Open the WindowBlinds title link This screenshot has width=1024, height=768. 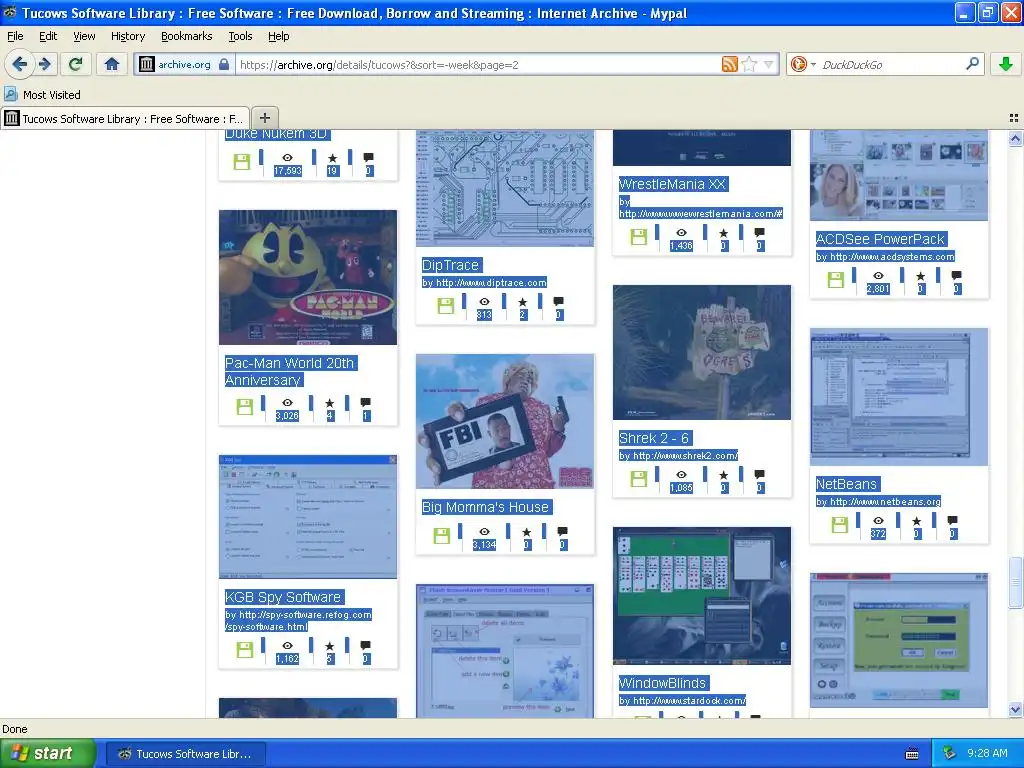pos(662,683)
